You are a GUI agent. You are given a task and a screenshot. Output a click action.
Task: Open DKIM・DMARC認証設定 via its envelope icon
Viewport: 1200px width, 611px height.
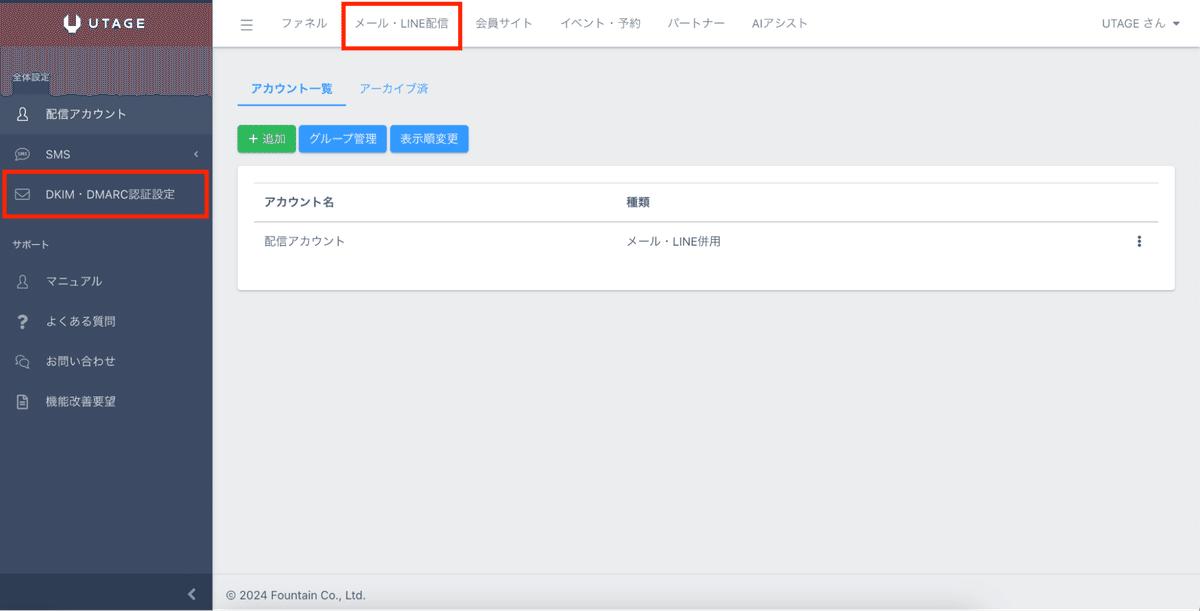pos(22,194)
